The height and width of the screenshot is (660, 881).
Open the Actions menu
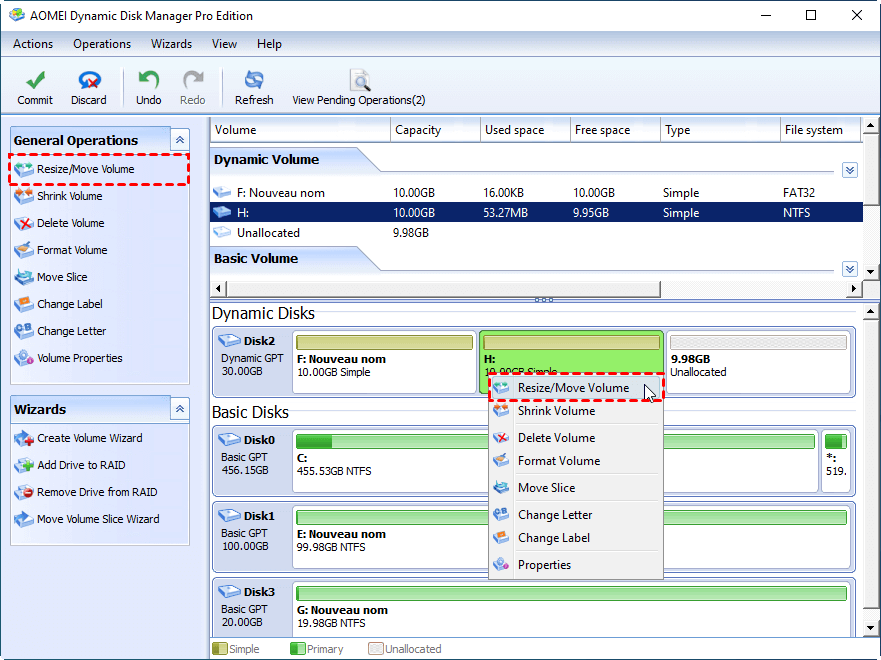tap(33, 44)
